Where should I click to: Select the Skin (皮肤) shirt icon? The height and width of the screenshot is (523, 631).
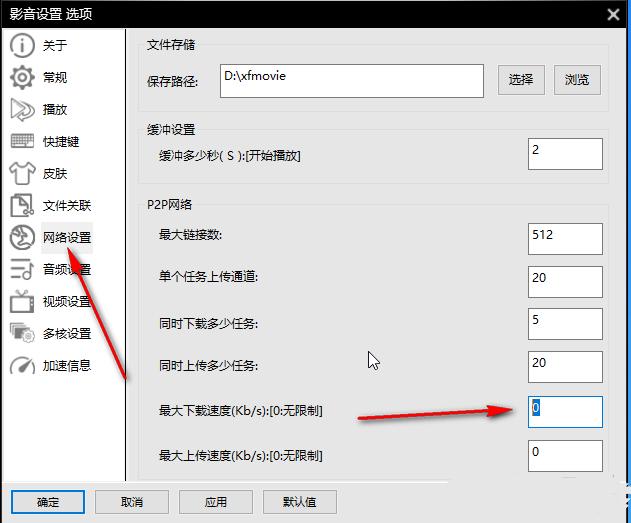(x=22, y=174)
